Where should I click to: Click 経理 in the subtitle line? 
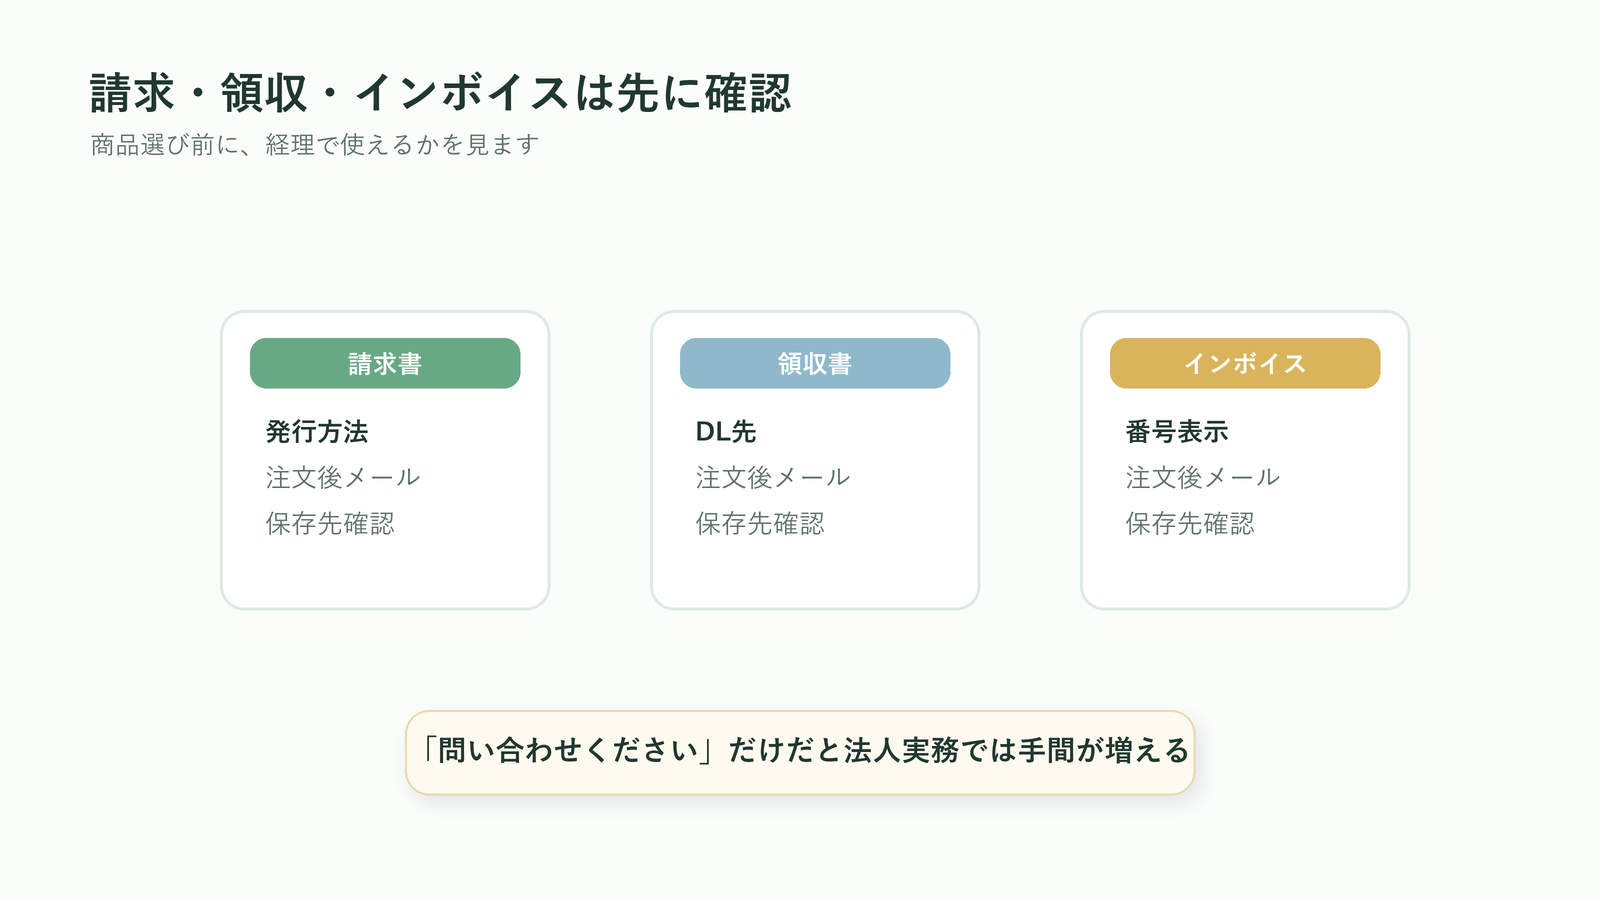pyautogui.click(x=290, y=145)
